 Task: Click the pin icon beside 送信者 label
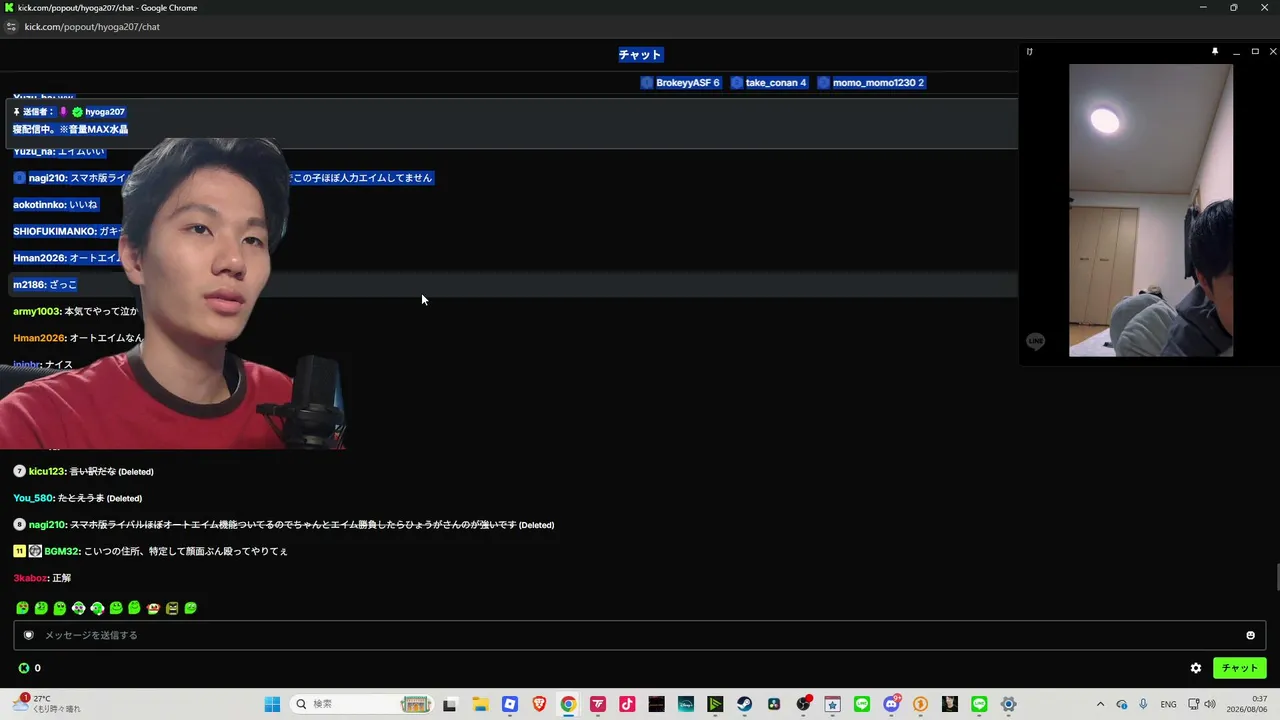(16, 112)
